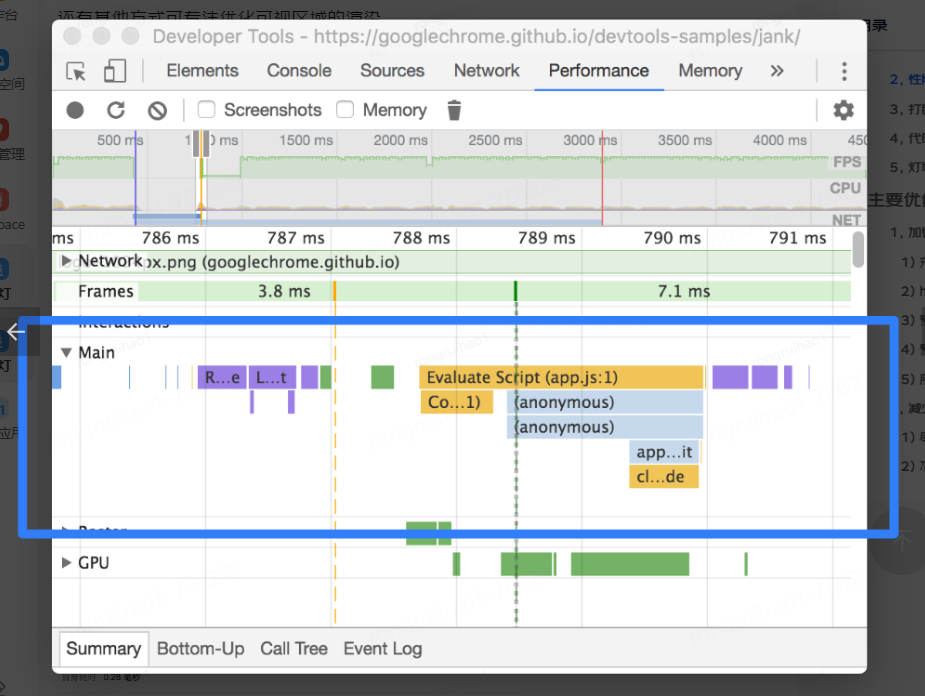Start recording with the Record button

point(75,110)
